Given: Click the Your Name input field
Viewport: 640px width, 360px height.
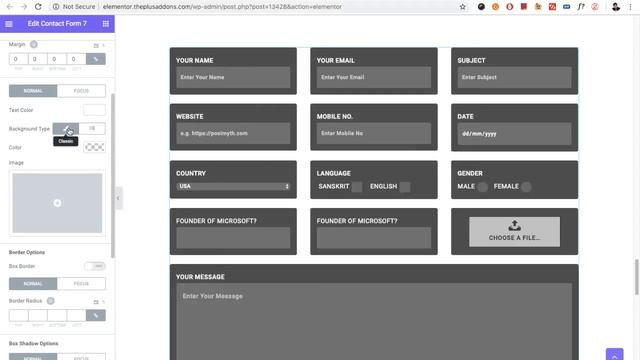Looking at the screenshot, I should point(233,77).
